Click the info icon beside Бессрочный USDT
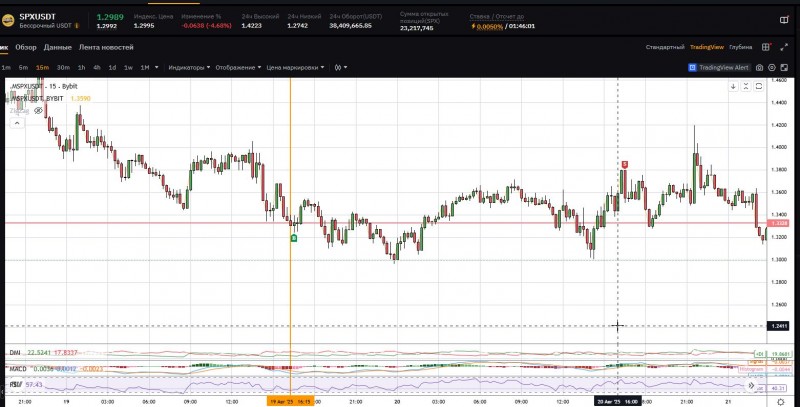The width and height of the screenshot is (800, 407). (77, 25)
